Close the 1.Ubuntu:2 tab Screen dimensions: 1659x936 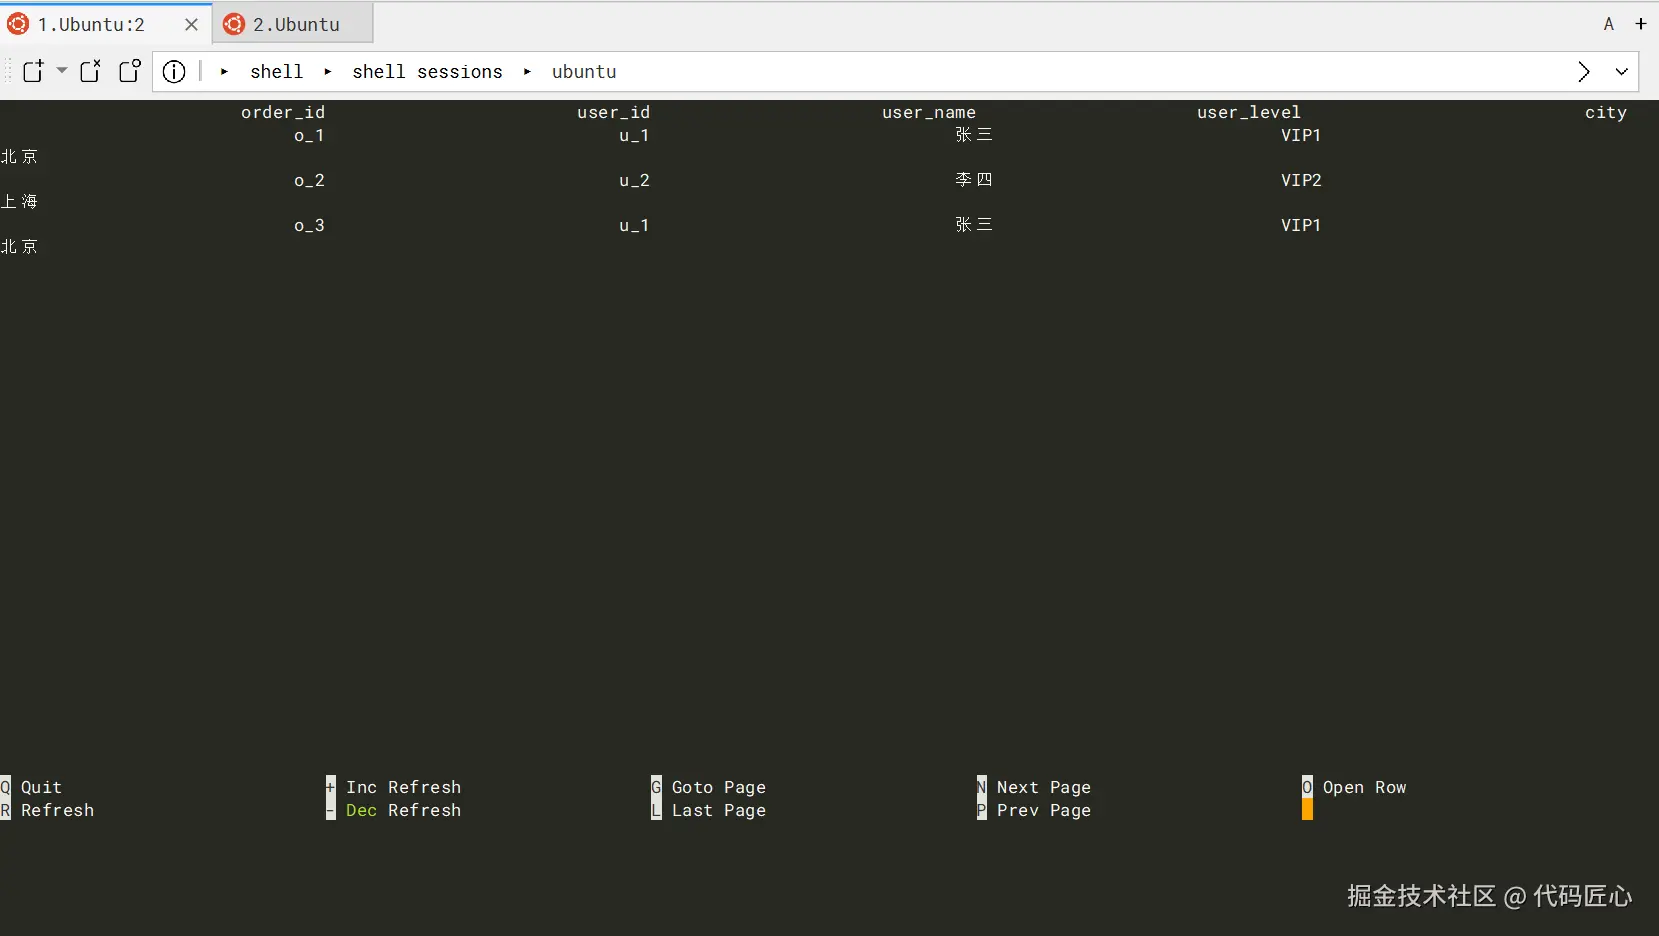(x=191, y=24)
